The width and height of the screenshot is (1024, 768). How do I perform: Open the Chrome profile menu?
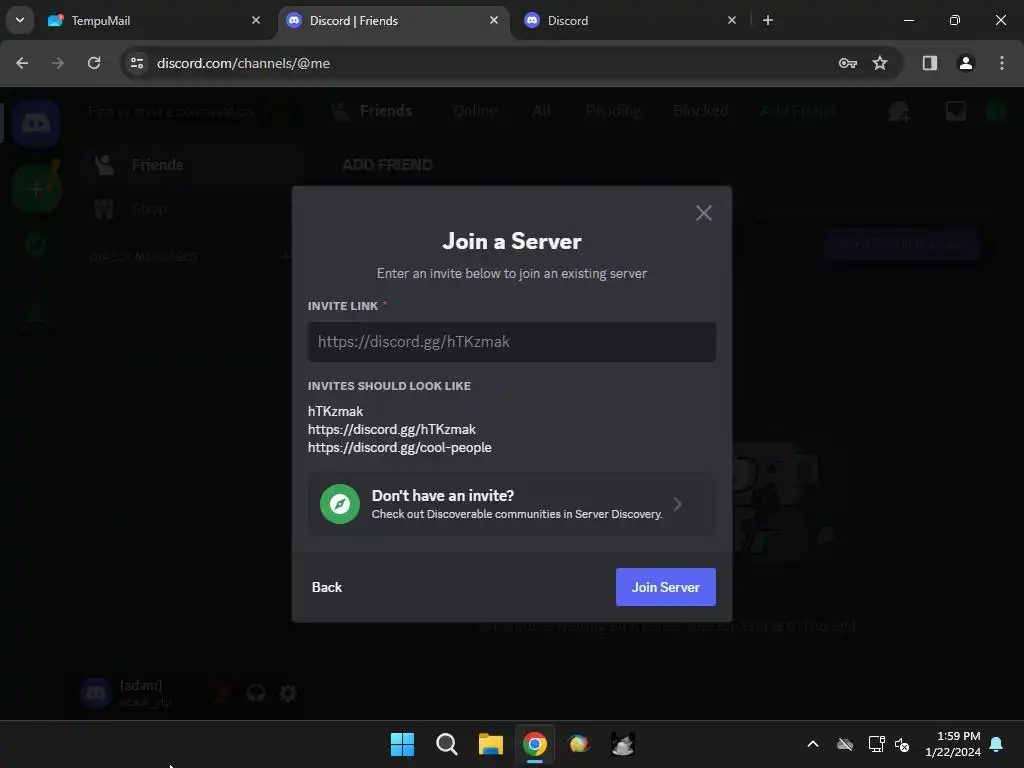point(966,63)
